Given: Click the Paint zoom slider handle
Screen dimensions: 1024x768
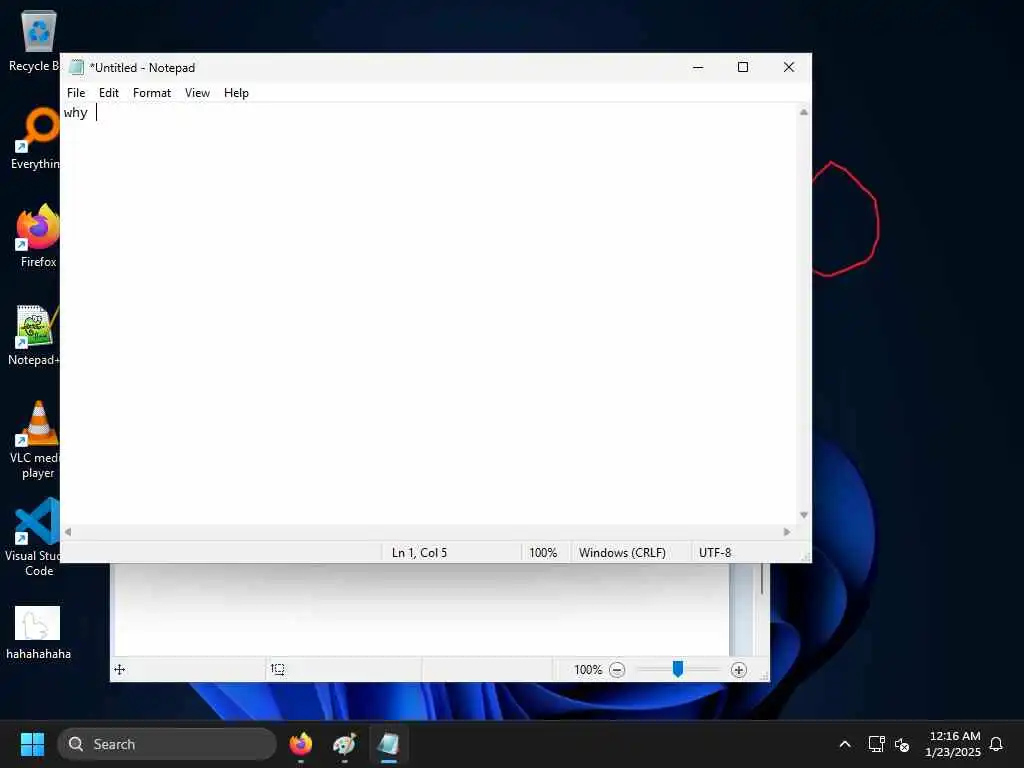Looking at the screenshot, I should [678, 669].
